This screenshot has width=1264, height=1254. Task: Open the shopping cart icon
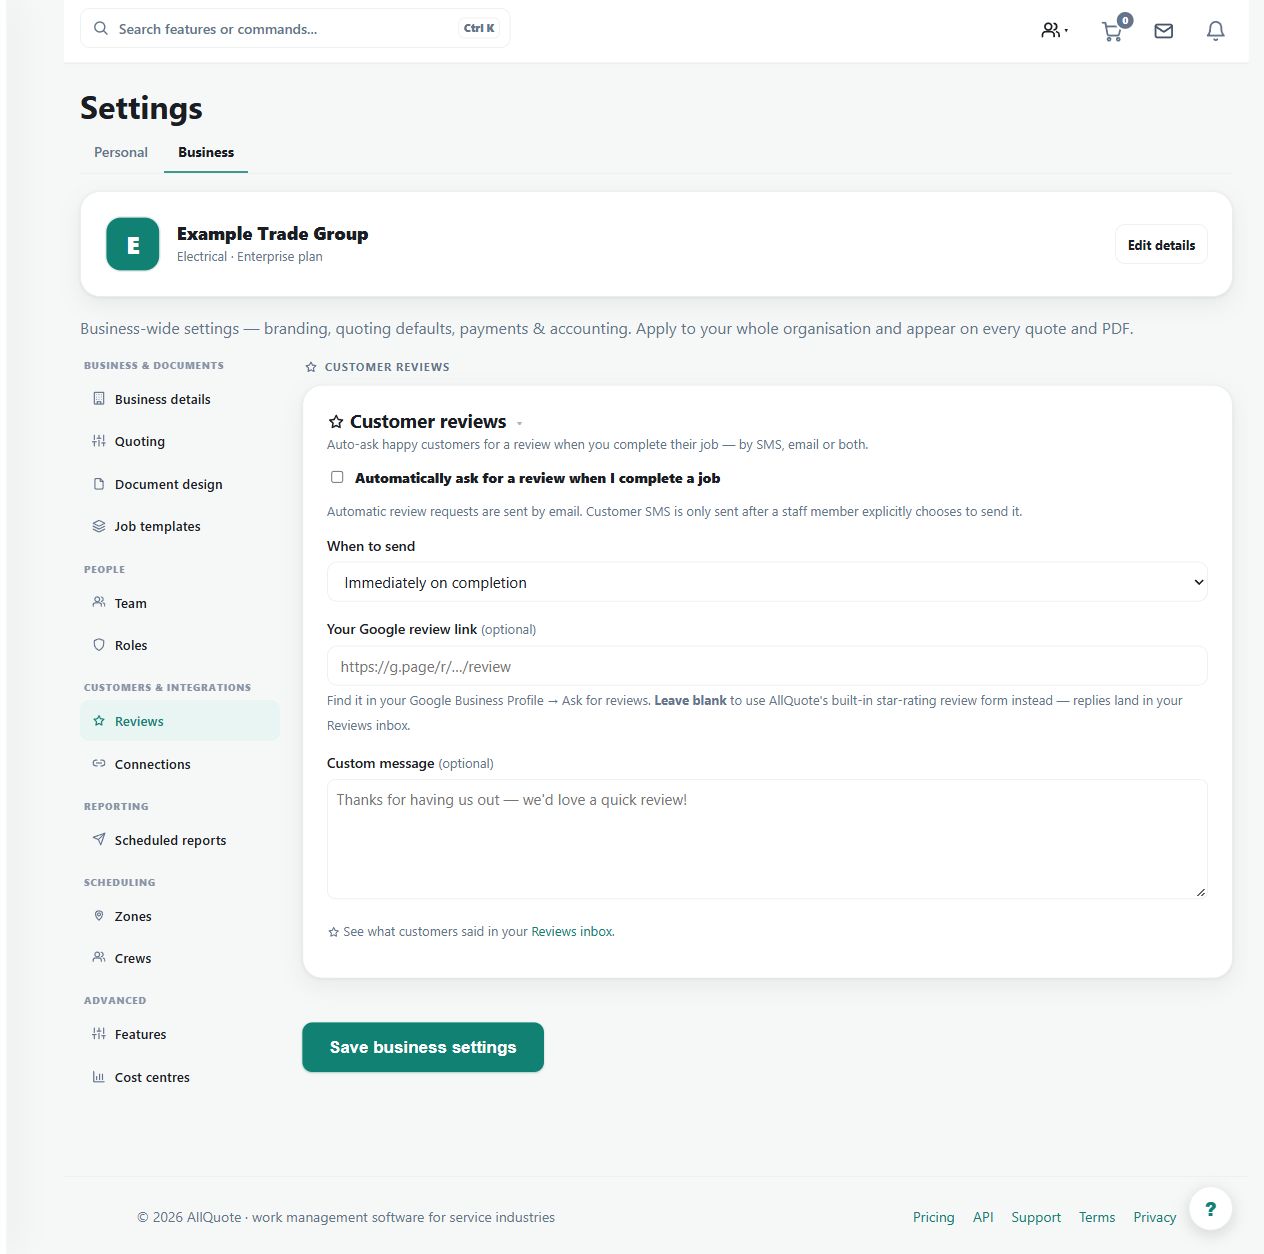[x=1113, y=30]
